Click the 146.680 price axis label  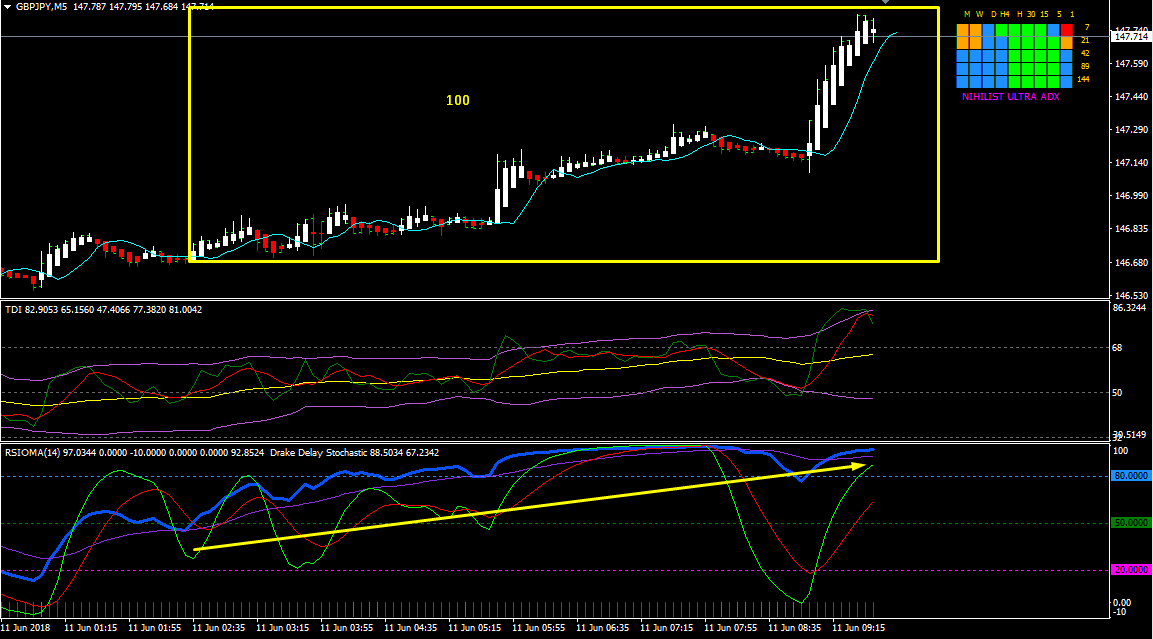(1132, 263)
